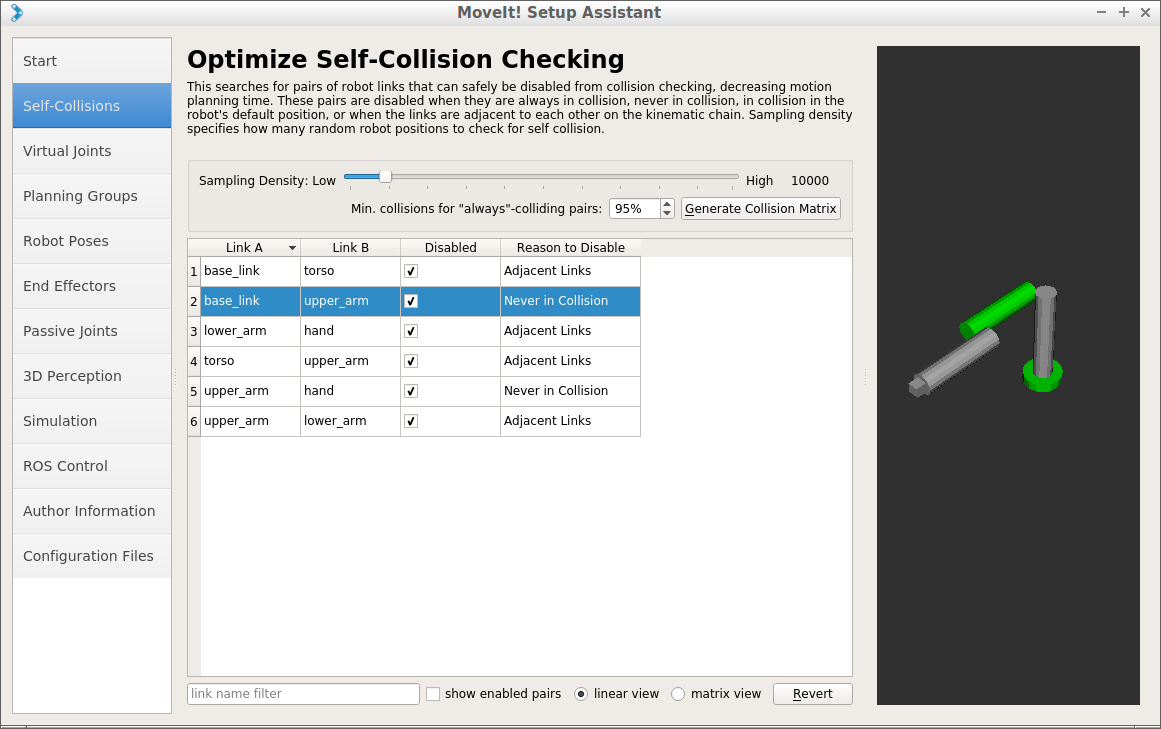Open the Start tab
The height and width of the screenshot is (729, 1161).
[x=92, y=61]
